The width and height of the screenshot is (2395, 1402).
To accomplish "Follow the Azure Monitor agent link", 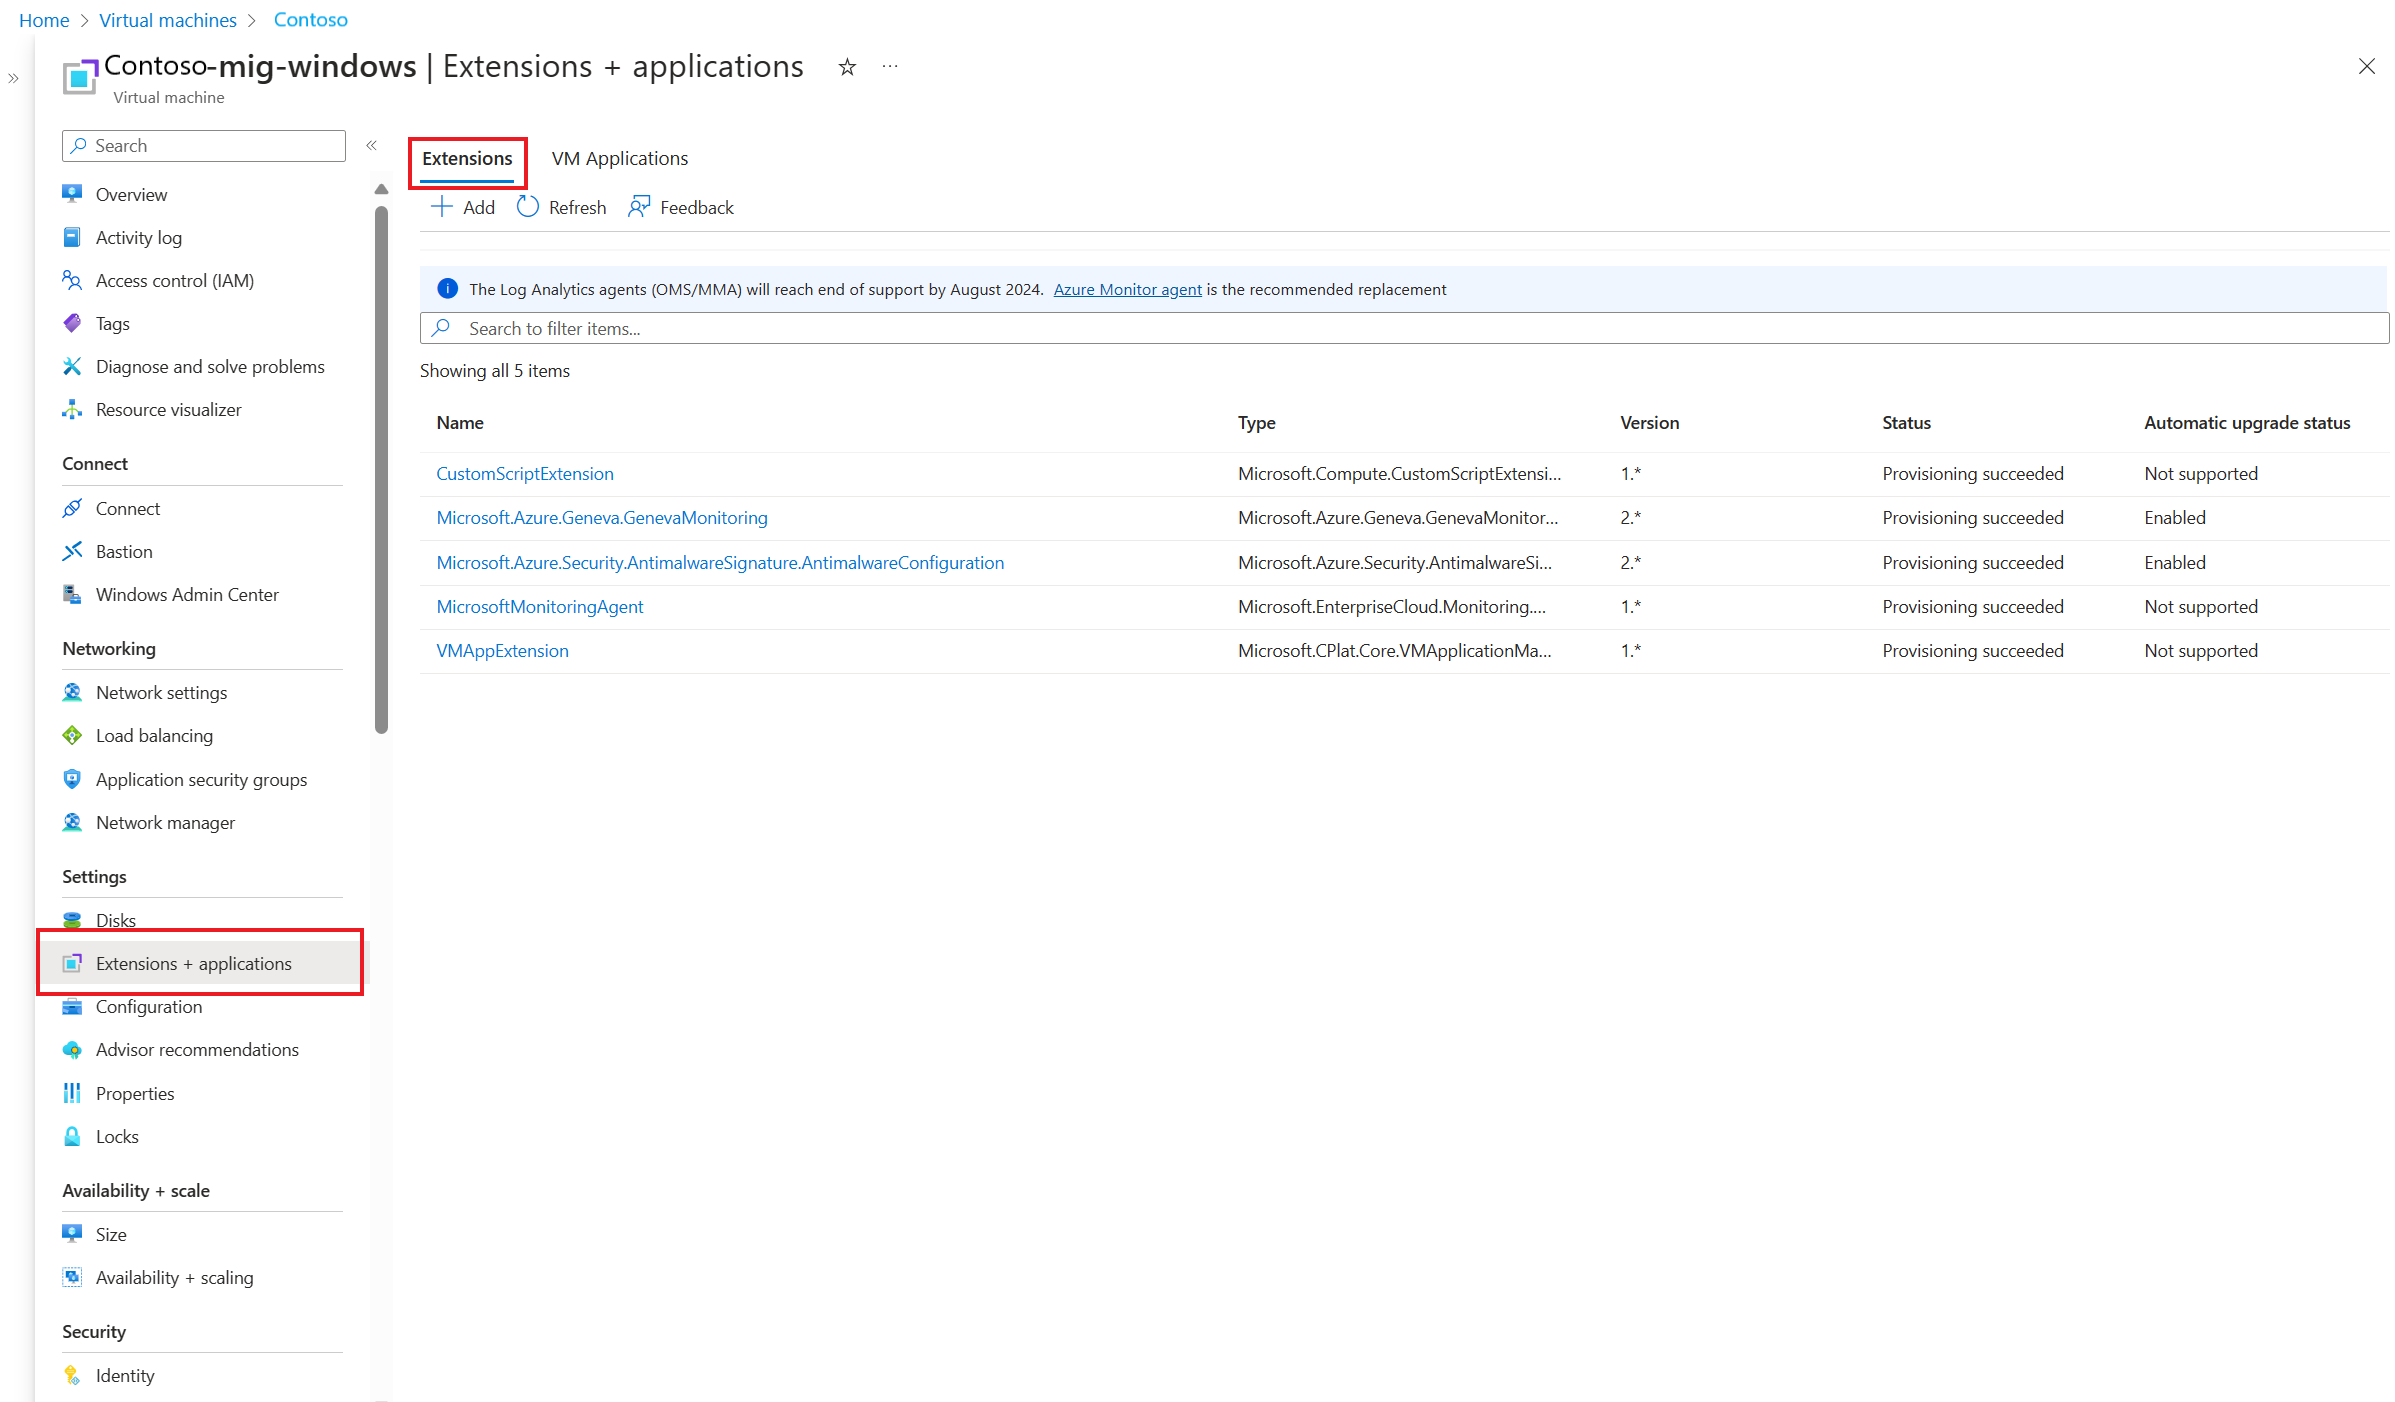I will 1127,289.
